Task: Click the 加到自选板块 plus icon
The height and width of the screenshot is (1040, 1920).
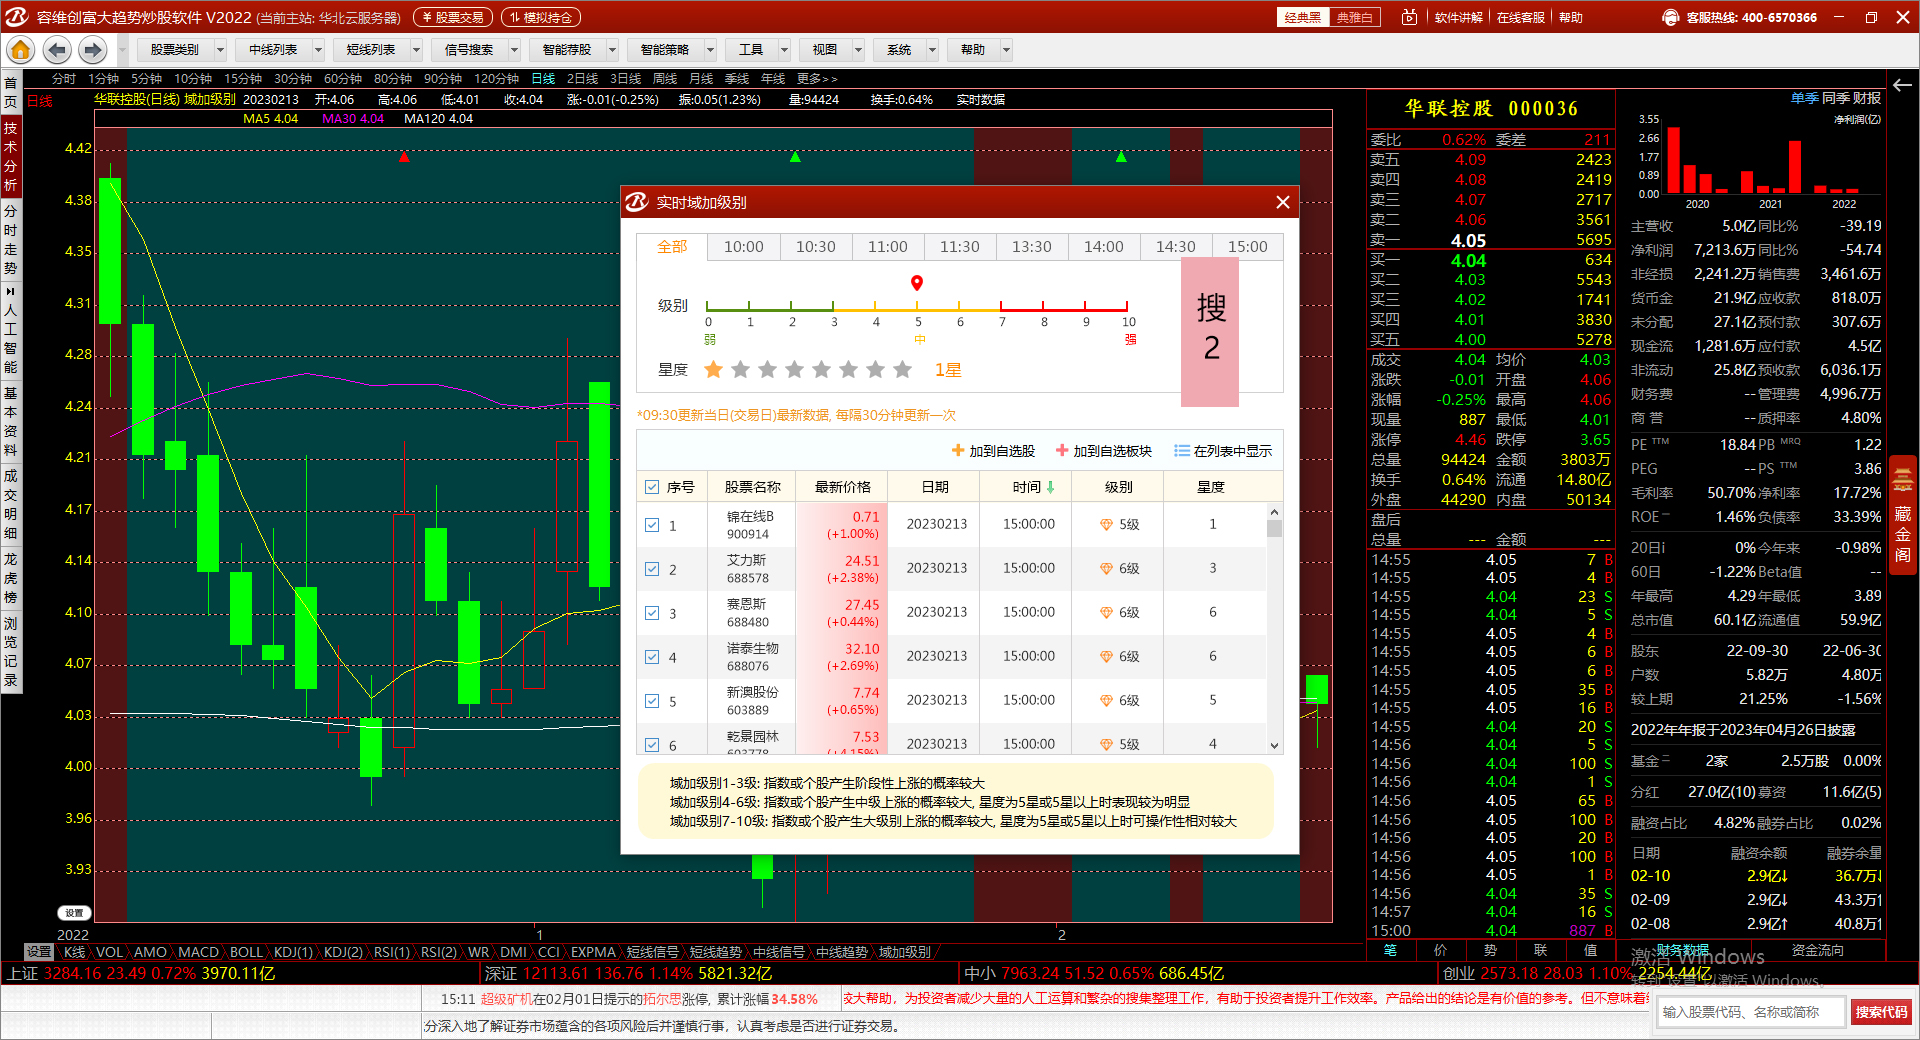Action: point(1062,451)
